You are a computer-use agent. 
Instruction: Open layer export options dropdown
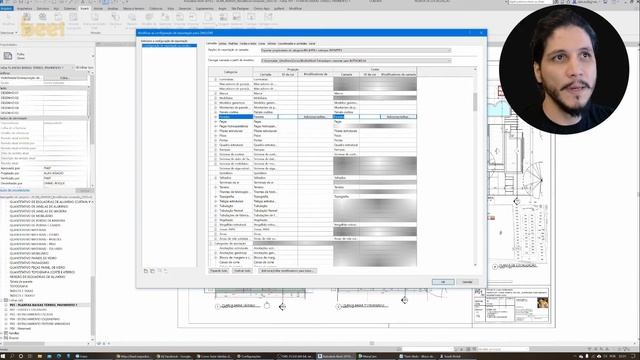[x=356, y=50]
